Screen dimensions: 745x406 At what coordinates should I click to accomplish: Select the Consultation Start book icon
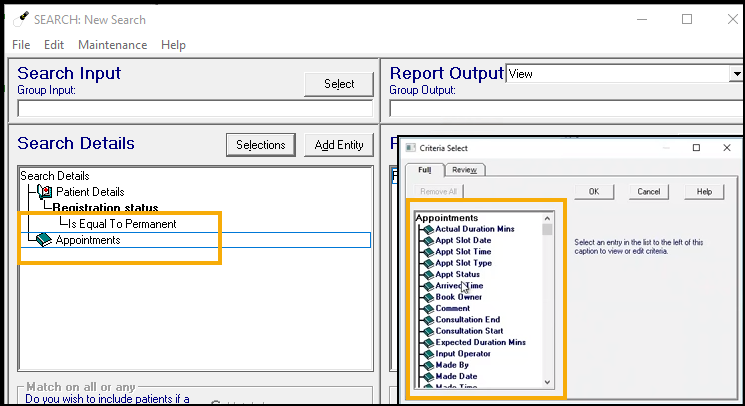pos(427,331)
